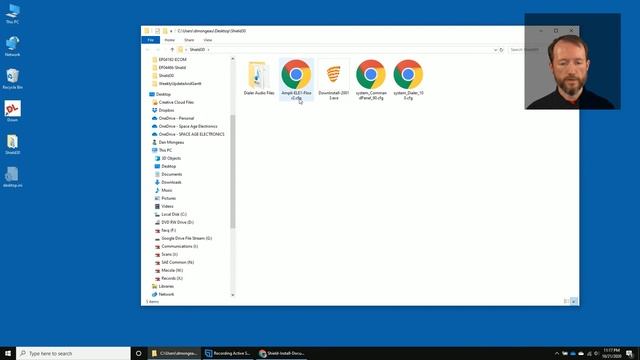Select OneDrive - SPACE AGE ELECTRONICS uppercase entry
This screenshot has height=360, width=640.
[191, 134]
